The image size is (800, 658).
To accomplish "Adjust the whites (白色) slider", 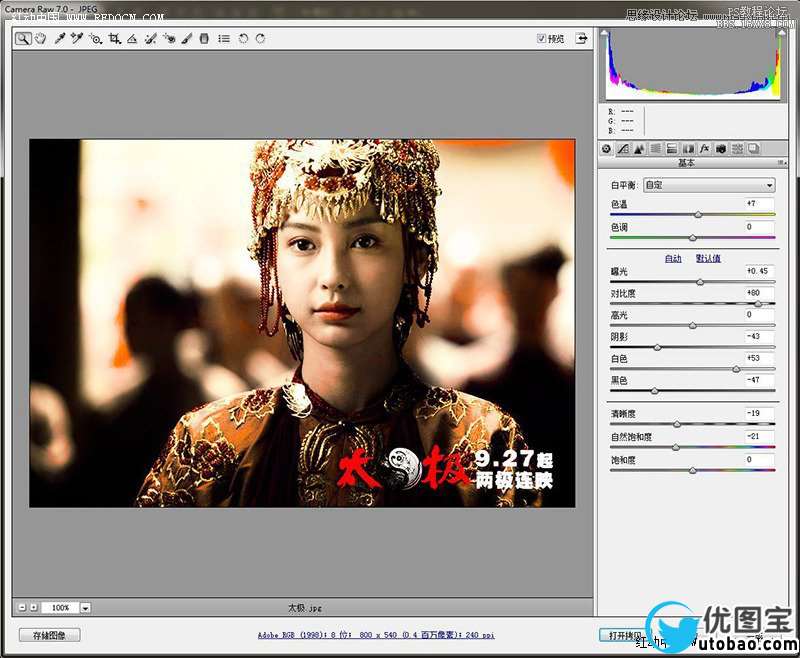I will point(736,369).
